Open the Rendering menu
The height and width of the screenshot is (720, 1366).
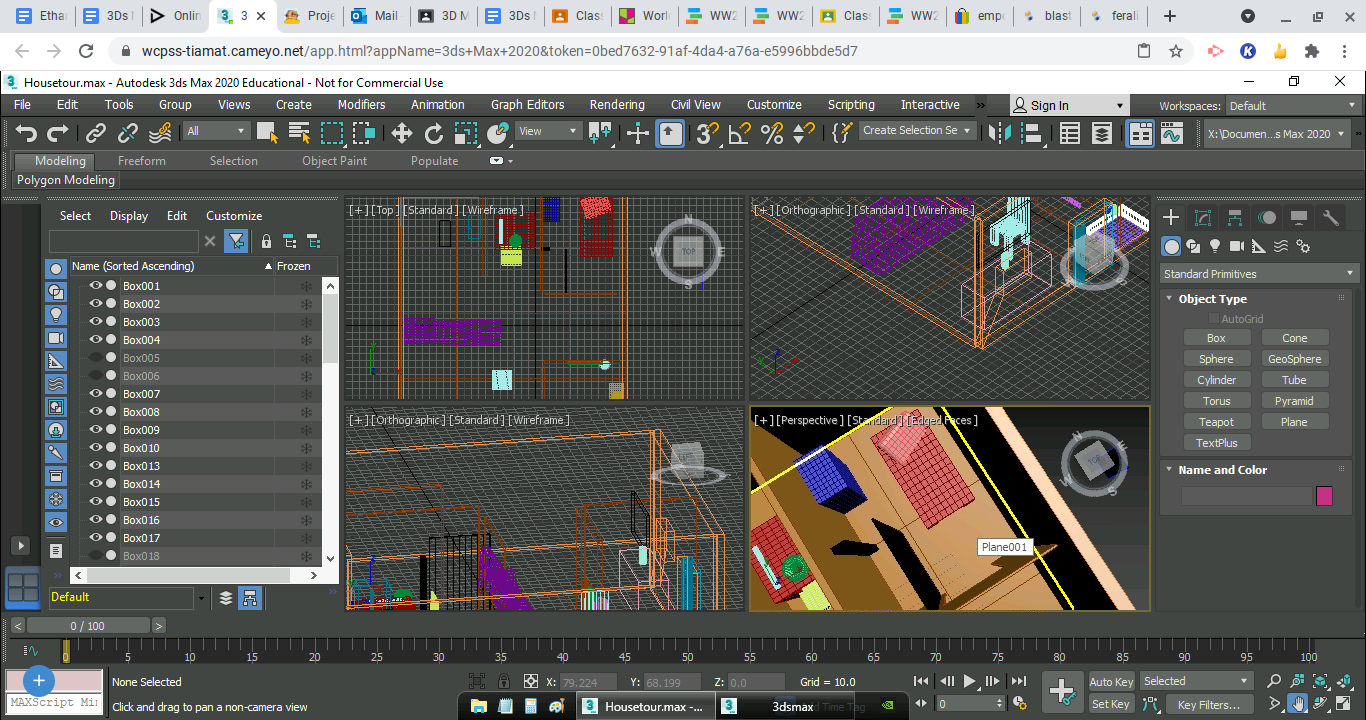[x=617, y=104]
